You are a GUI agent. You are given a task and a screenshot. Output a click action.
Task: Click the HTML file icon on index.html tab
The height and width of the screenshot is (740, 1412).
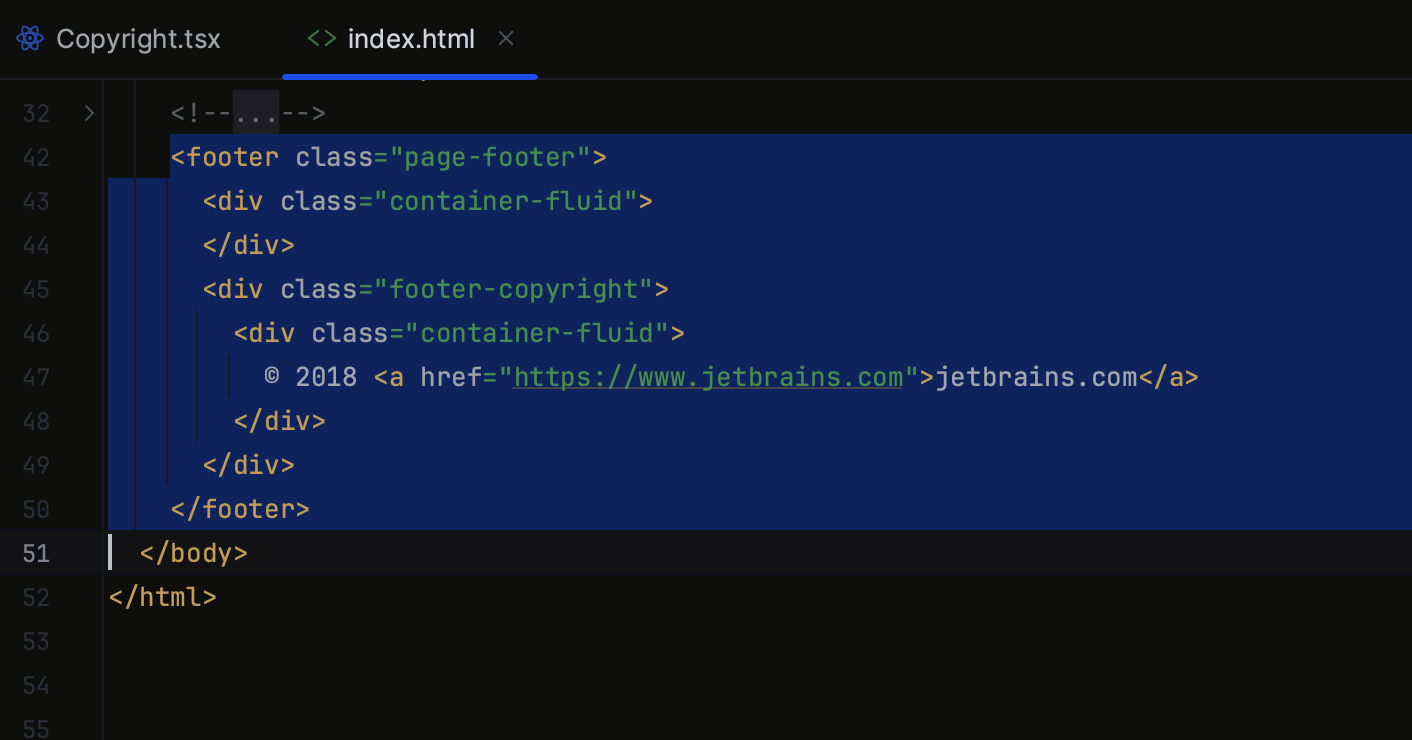click(320, 38)
